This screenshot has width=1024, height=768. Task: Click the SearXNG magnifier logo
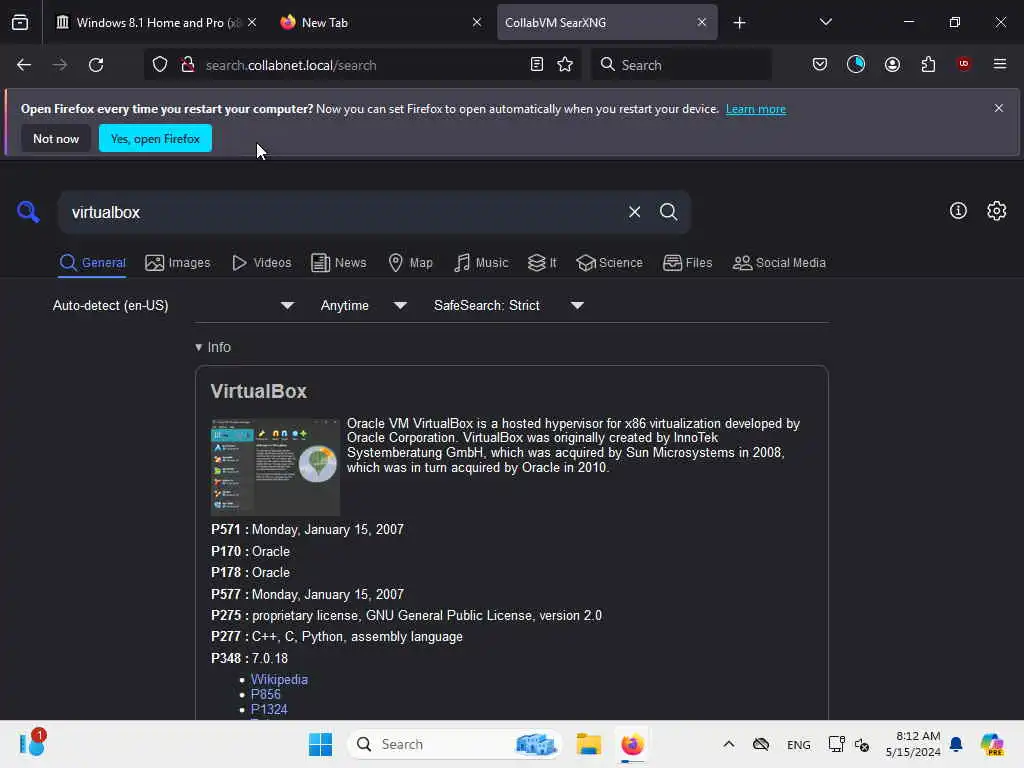pyautogui.click(x=28, y=212)
